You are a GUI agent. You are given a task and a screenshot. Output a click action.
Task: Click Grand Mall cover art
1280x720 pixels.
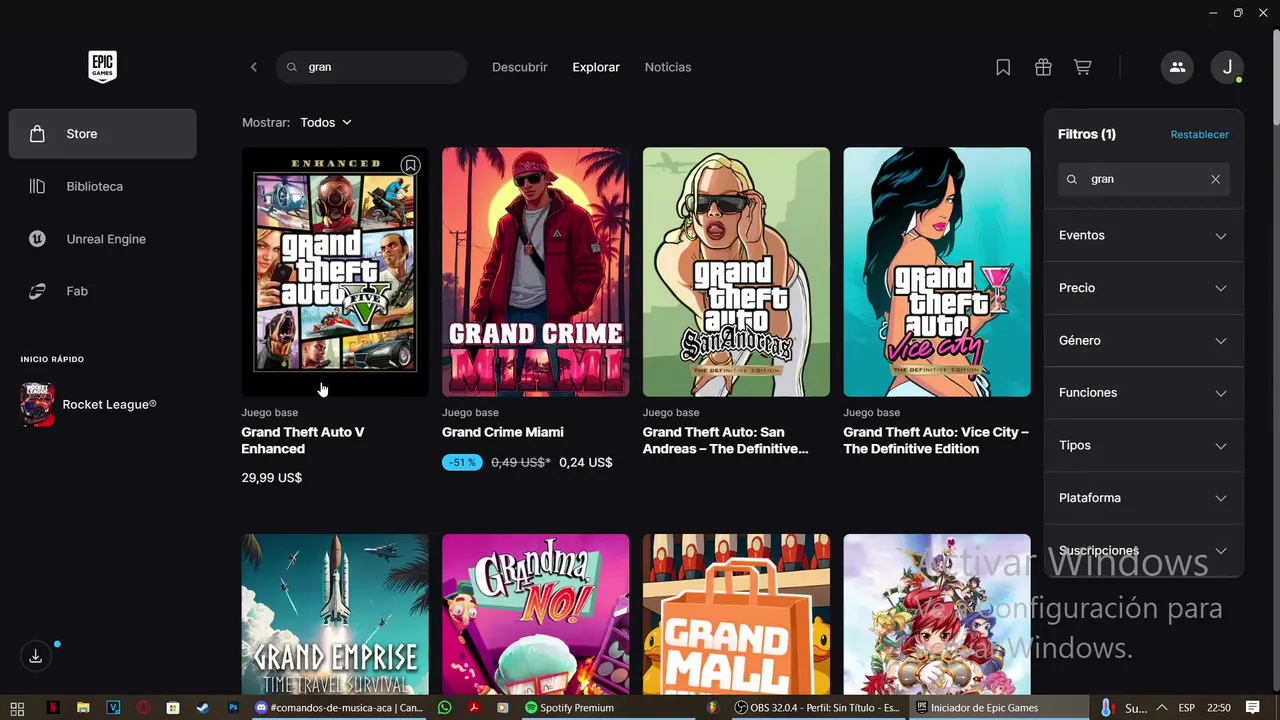(x=736, y=614)
